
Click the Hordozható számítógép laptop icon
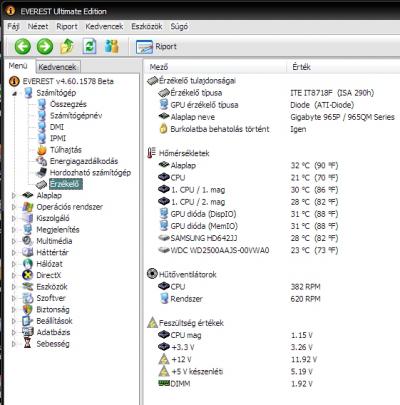tap(42, 173)
